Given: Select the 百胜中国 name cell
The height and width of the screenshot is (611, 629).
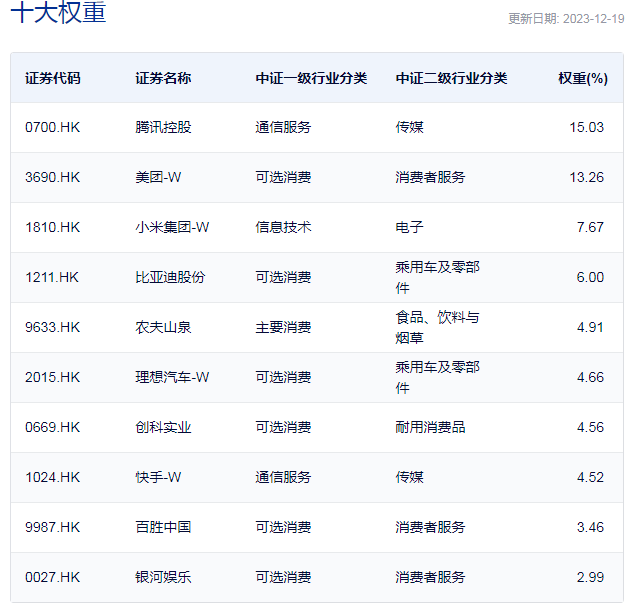Looking at the screenshot, I should 163,527.
